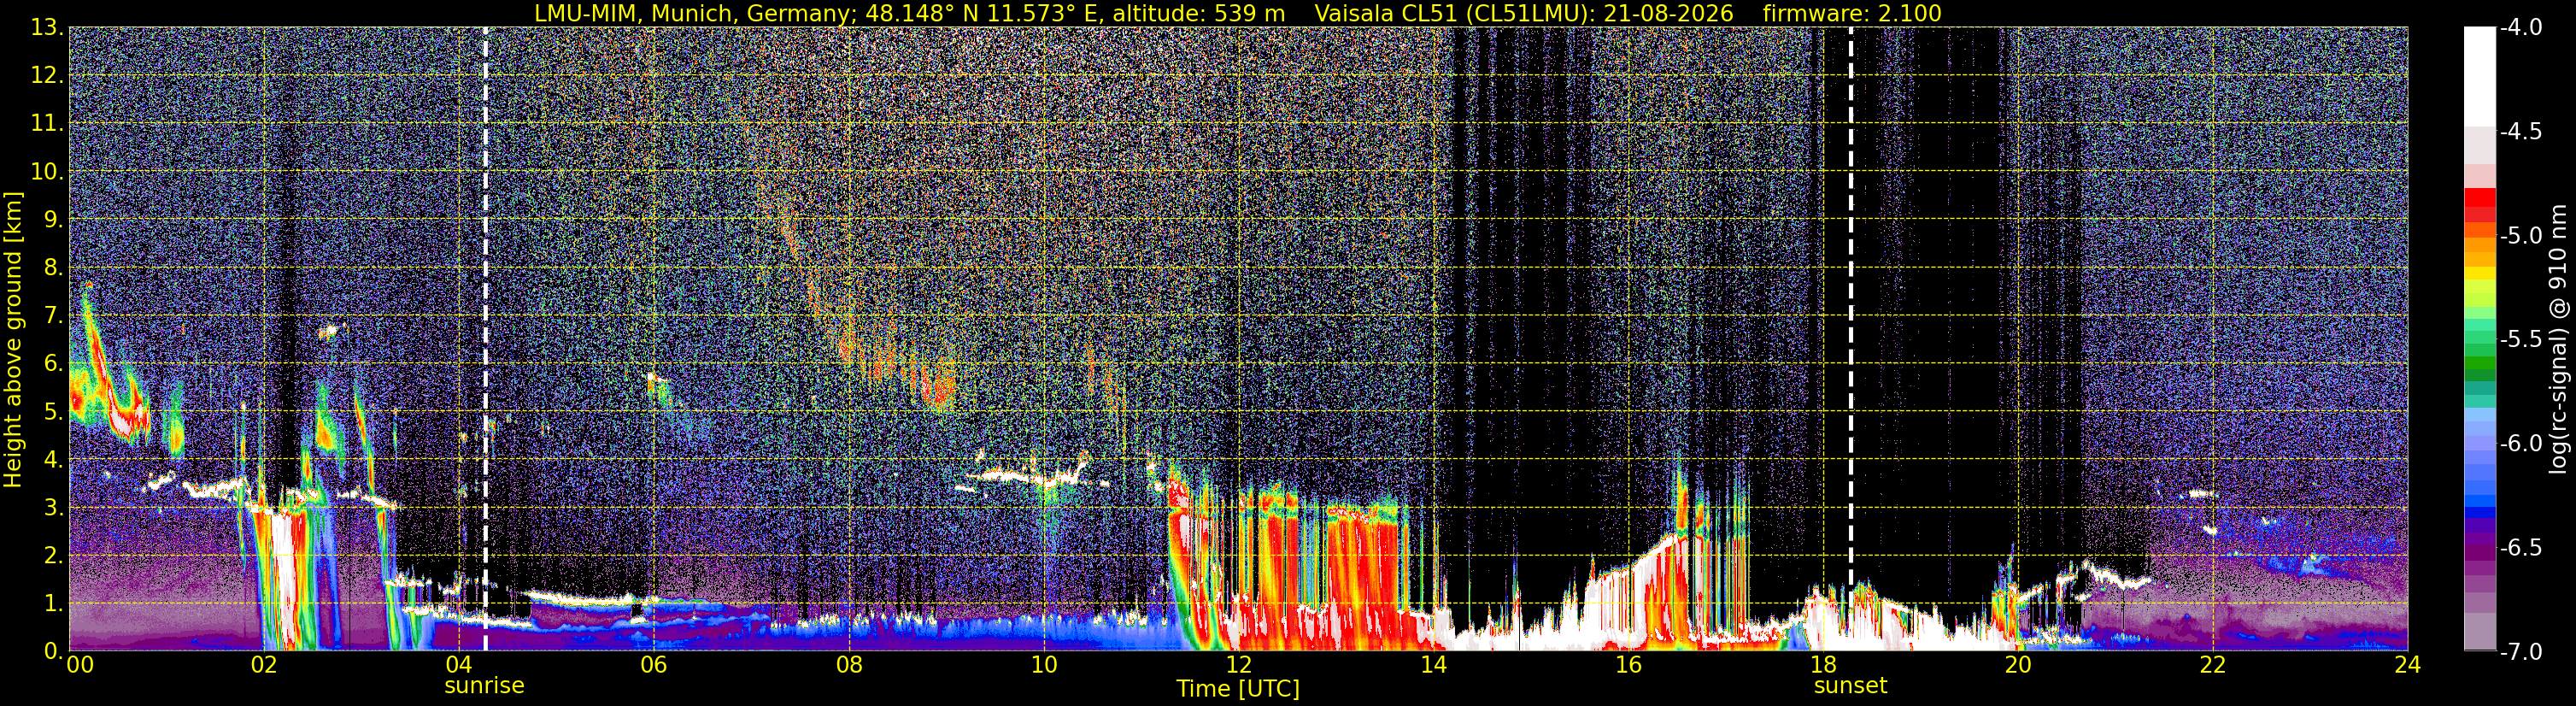Click the height tick '11.' on the y-axis
The image size is (2576, 706).
click(47, 124)
